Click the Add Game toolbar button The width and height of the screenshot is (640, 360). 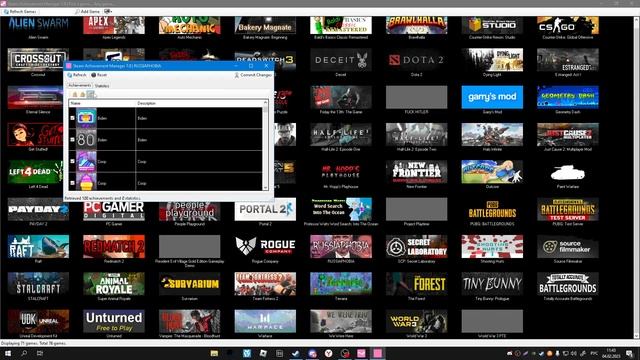(x=87, y=11)
